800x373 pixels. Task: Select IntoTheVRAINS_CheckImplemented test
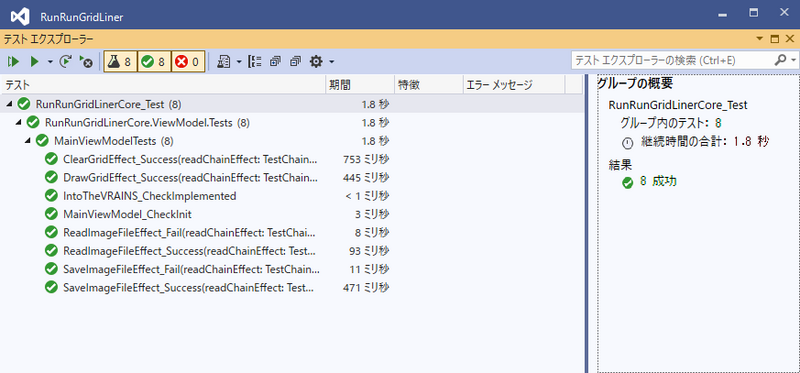pyautogui.click(x=149, y=196)
